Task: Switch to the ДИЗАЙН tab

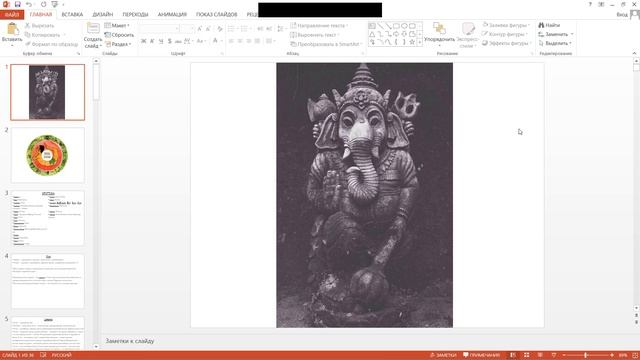Action: 102,14
